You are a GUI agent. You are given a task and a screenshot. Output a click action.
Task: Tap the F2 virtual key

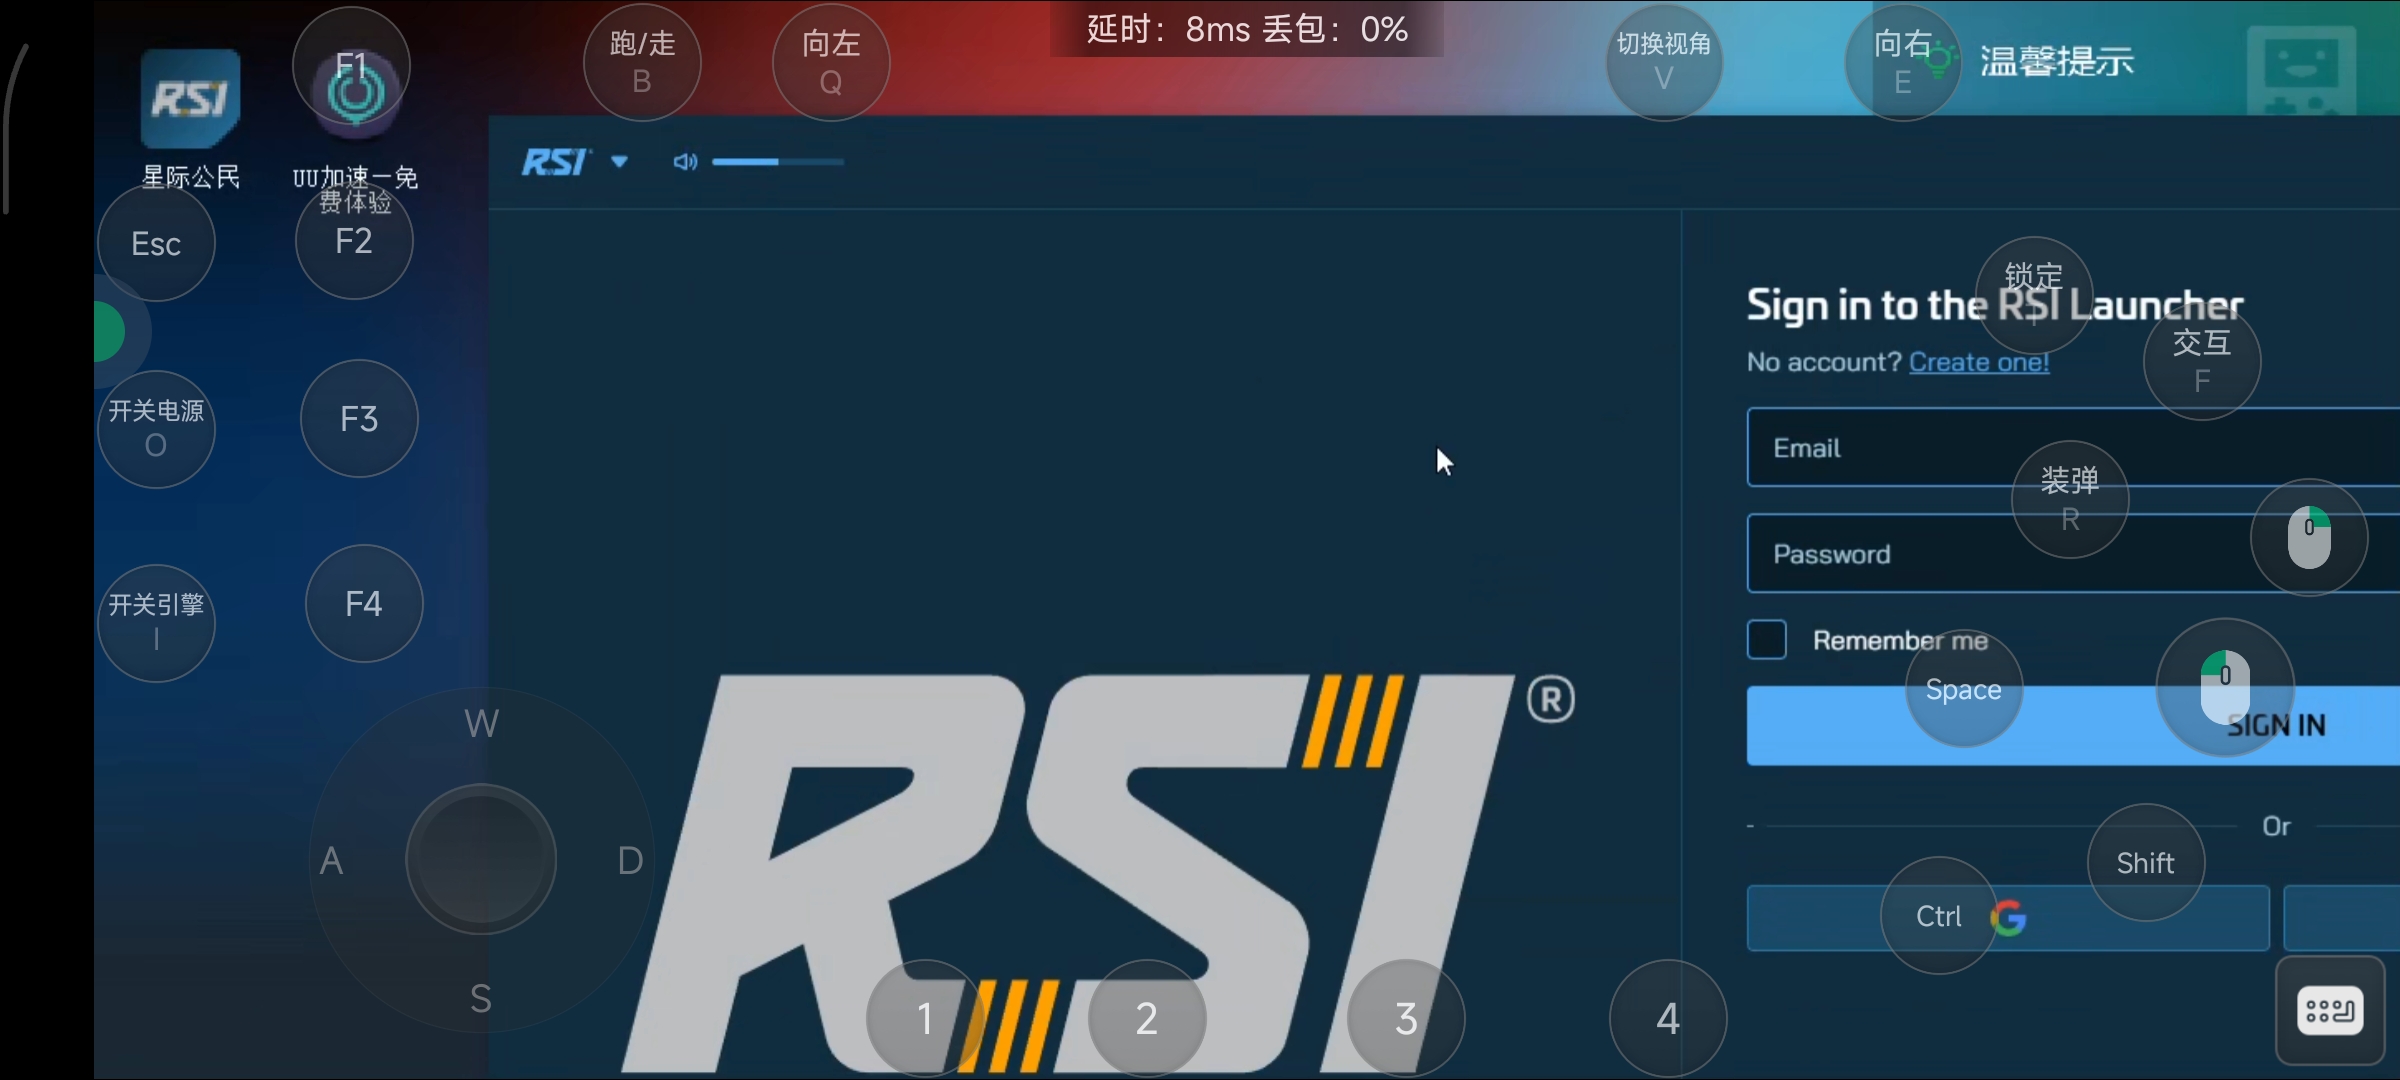(x=354, y=241)
